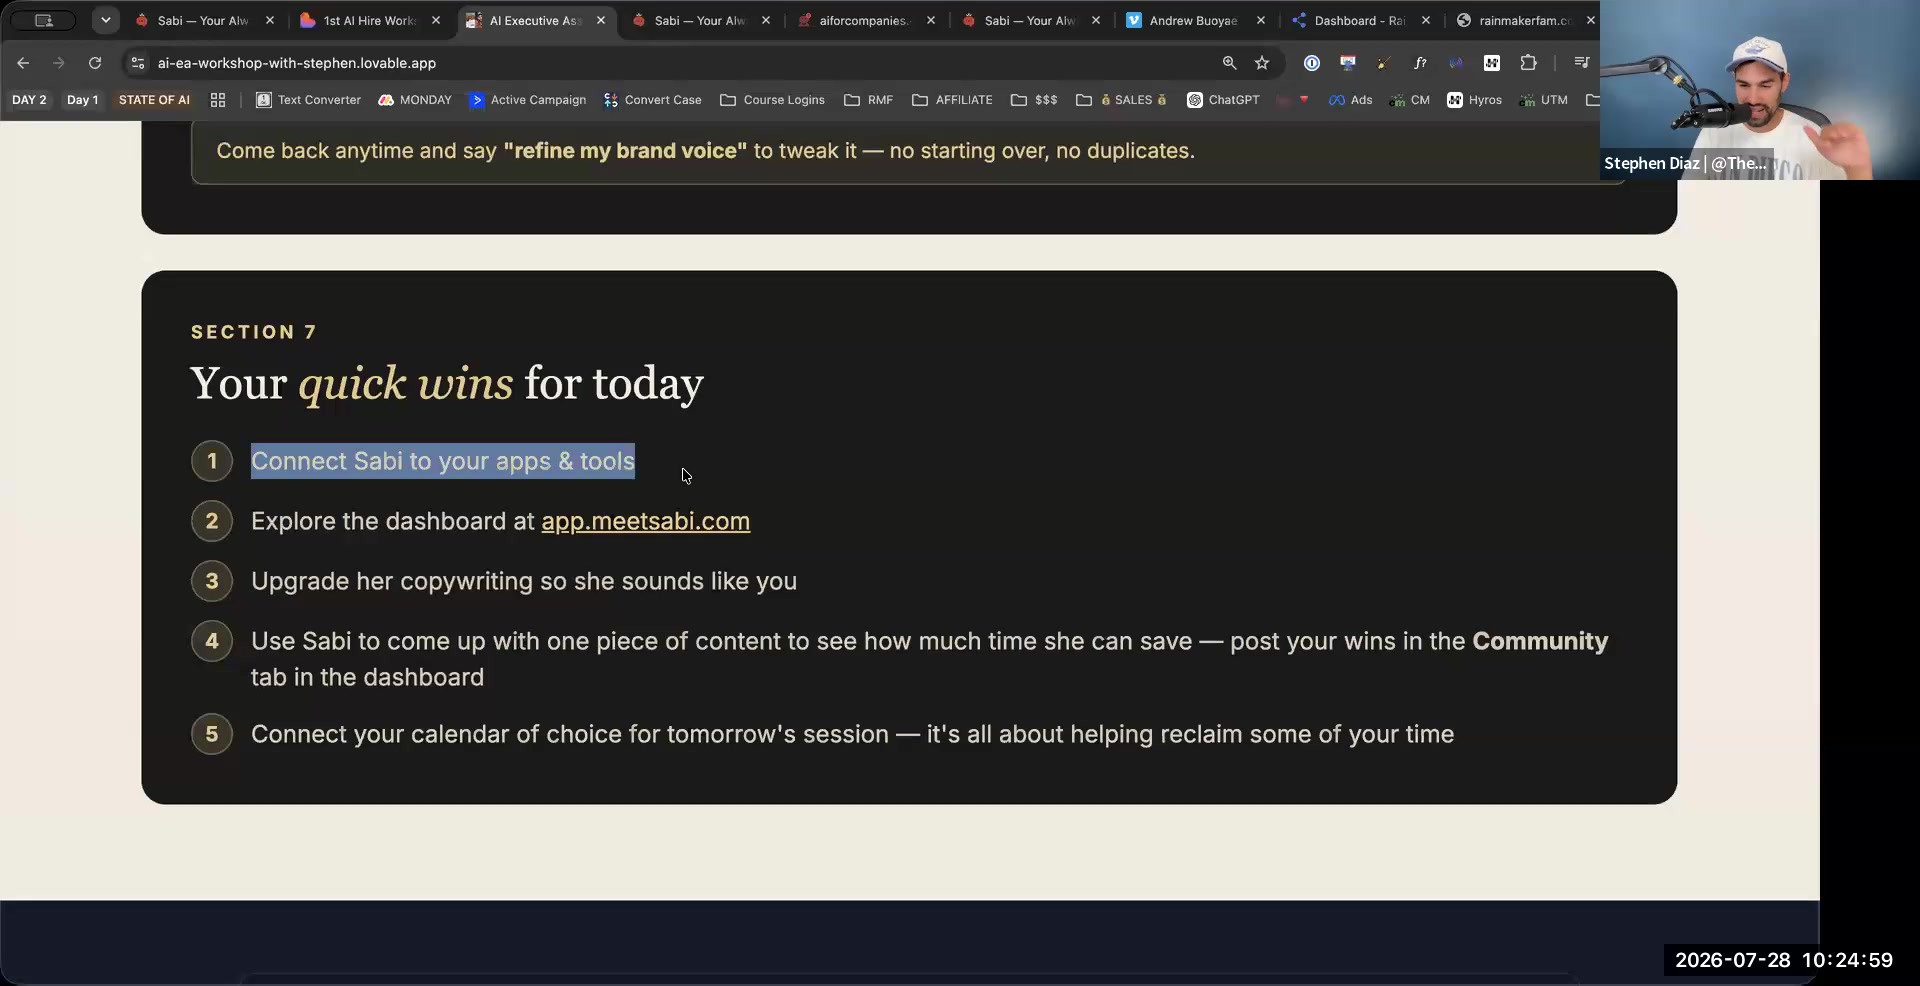Open the STATE OF AI bookmark
Image resolution: width=1920 pixels, height=986 pixels.
click(154, 100)
